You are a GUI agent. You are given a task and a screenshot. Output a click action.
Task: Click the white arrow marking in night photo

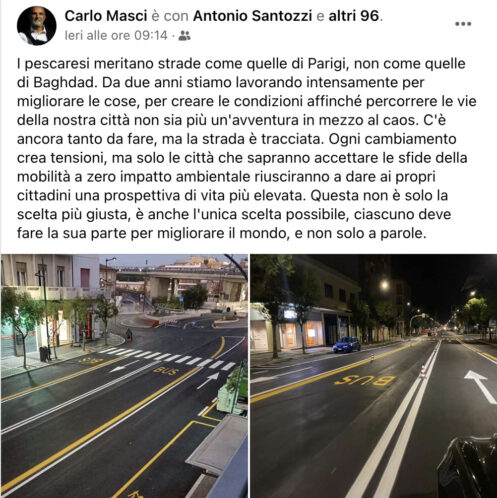point(481,386)
